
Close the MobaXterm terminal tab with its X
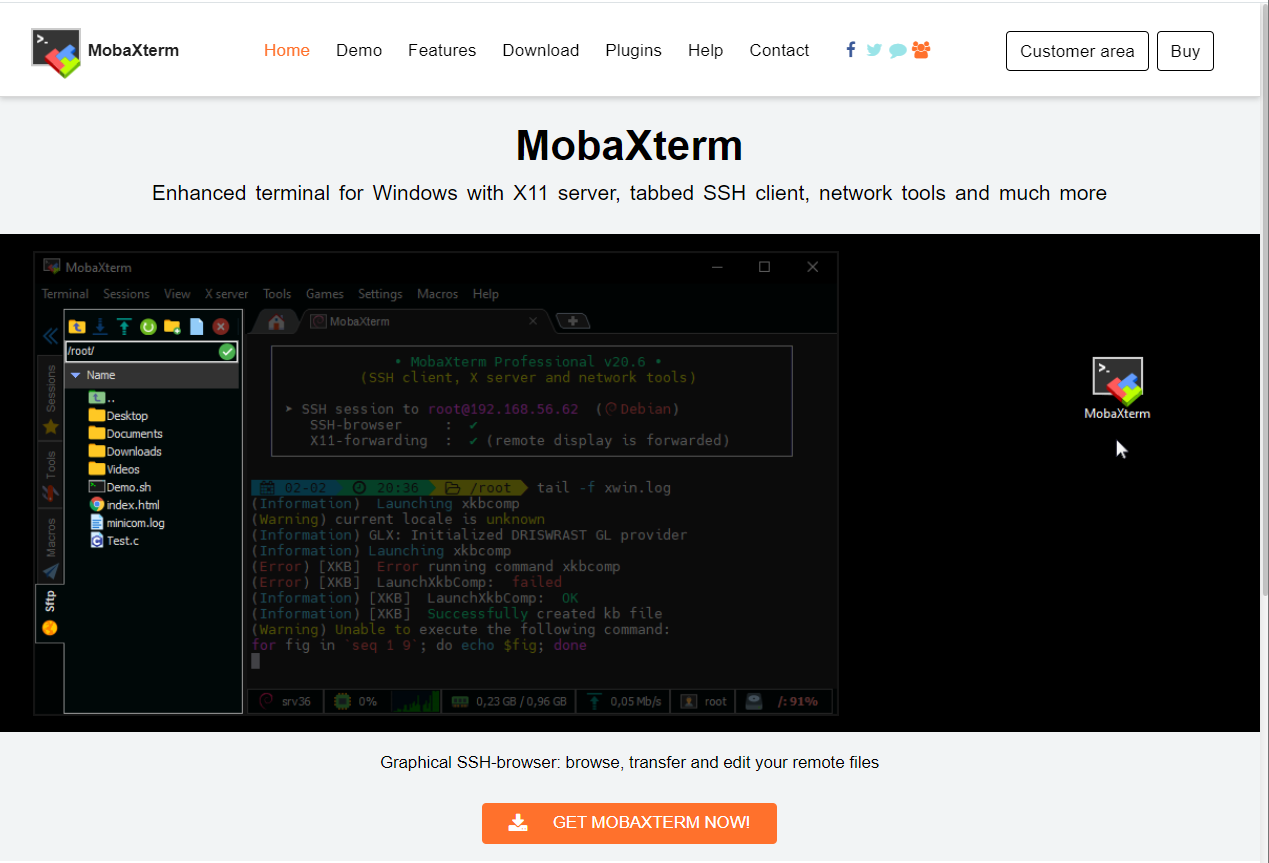[533, 321]
